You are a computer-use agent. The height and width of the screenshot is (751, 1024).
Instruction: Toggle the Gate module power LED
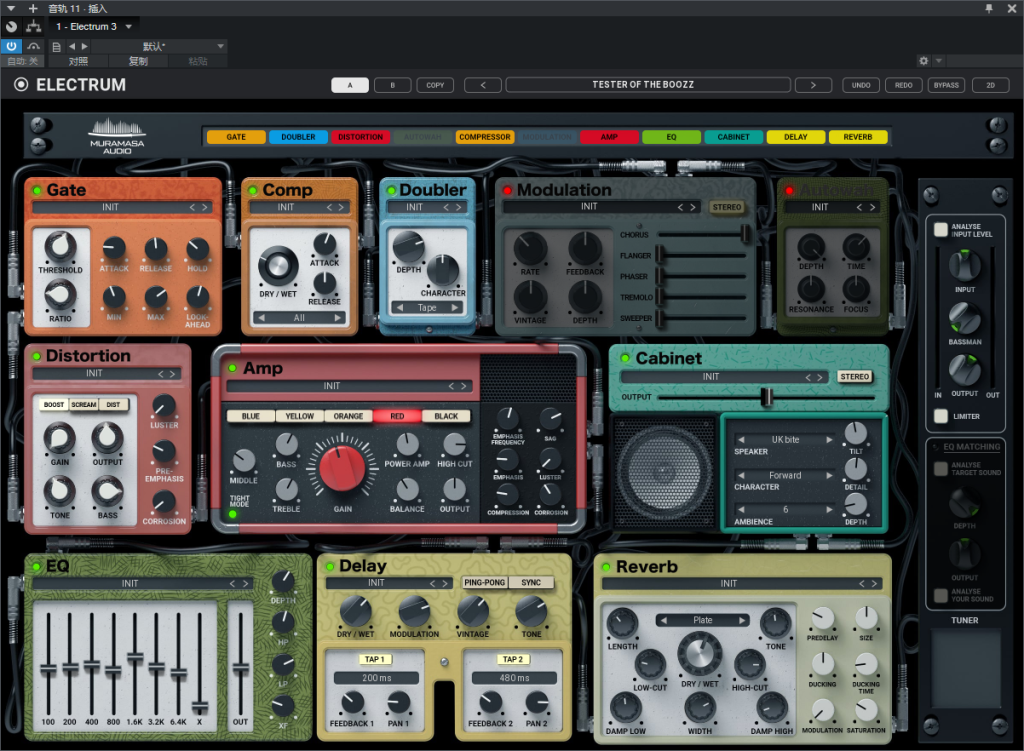click(37, 190)
